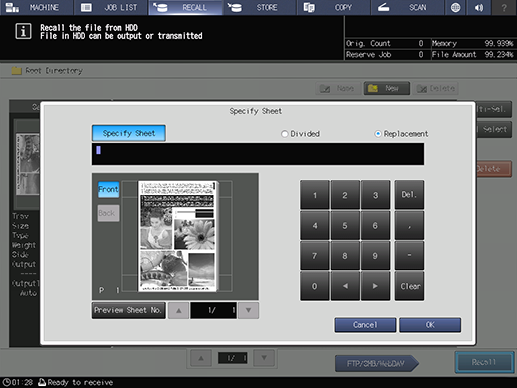Click the Preview Sheet No. button

[x=129, y=310]
